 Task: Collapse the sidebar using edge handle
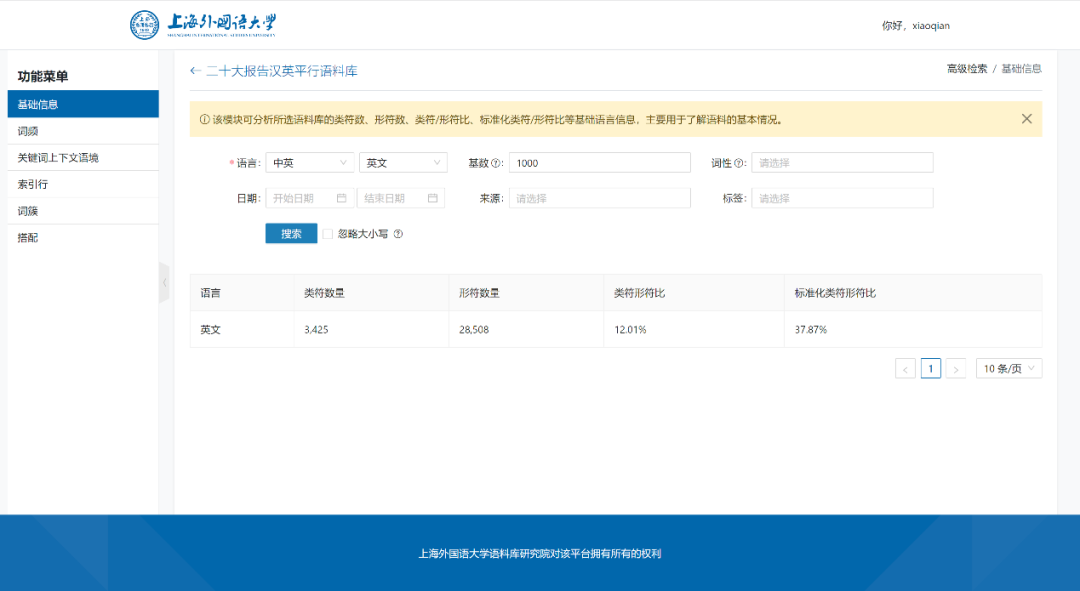pyautogui.click(x=164, y=282)
